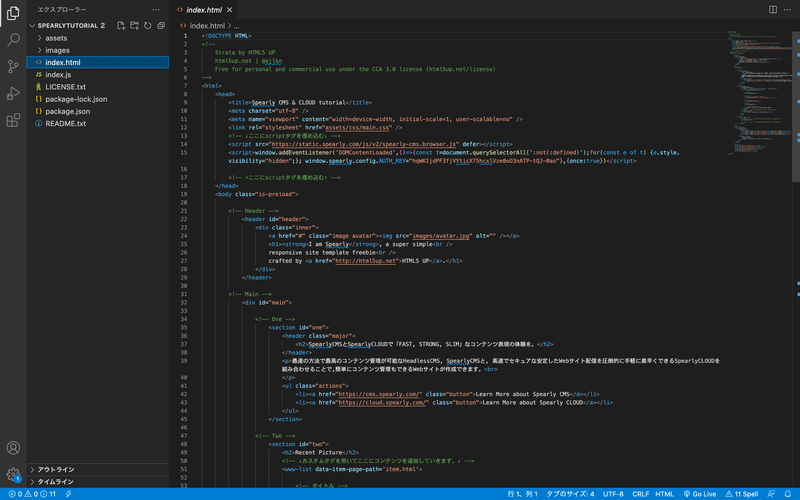Change UTF-8 file encoding
Image resolution: width=800 pixels, height=500 pixels.
click(613, 494)
